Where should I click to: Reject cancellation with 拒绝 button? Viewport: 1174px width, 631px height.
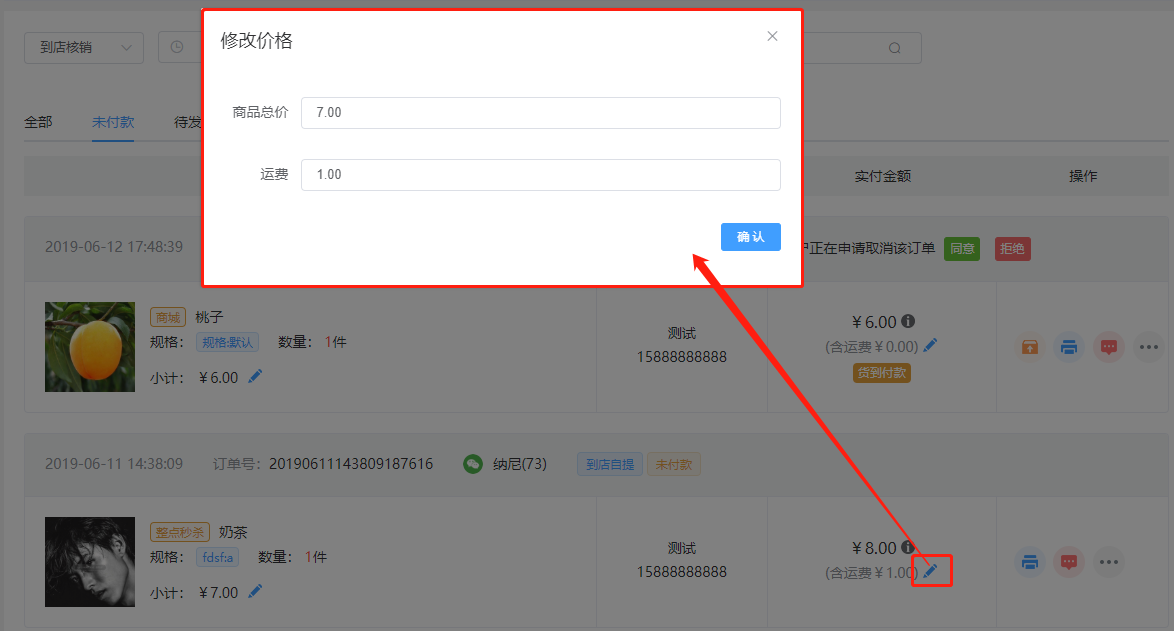coord(1012,249)
